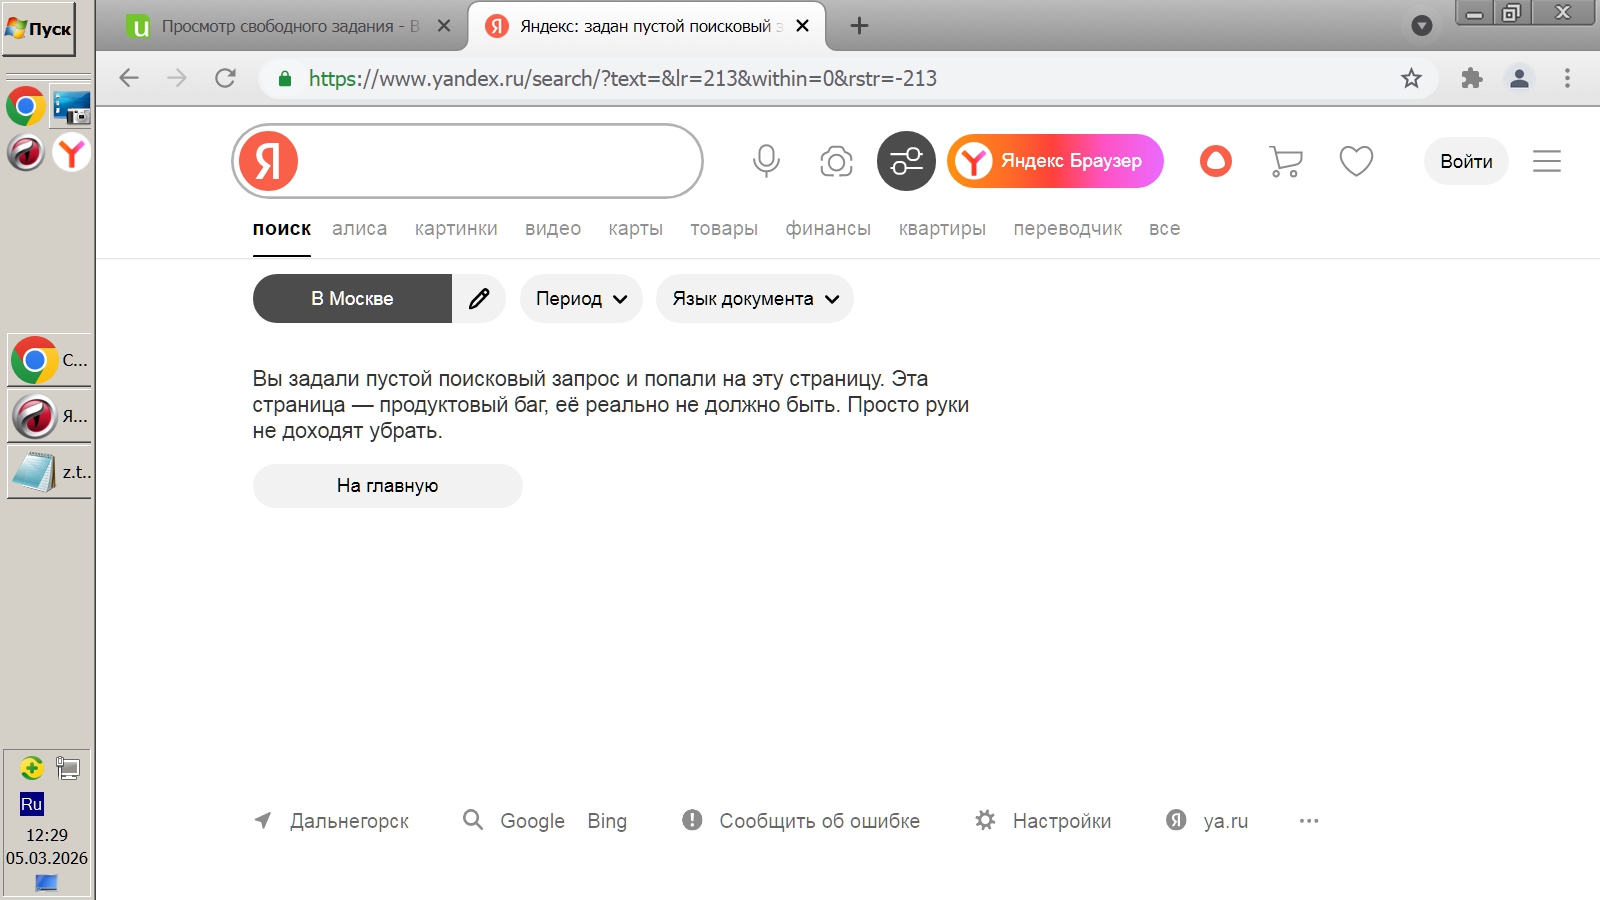Open a new browser tab
This screenshot has height=900, width=1600.
tap(859, 26)
